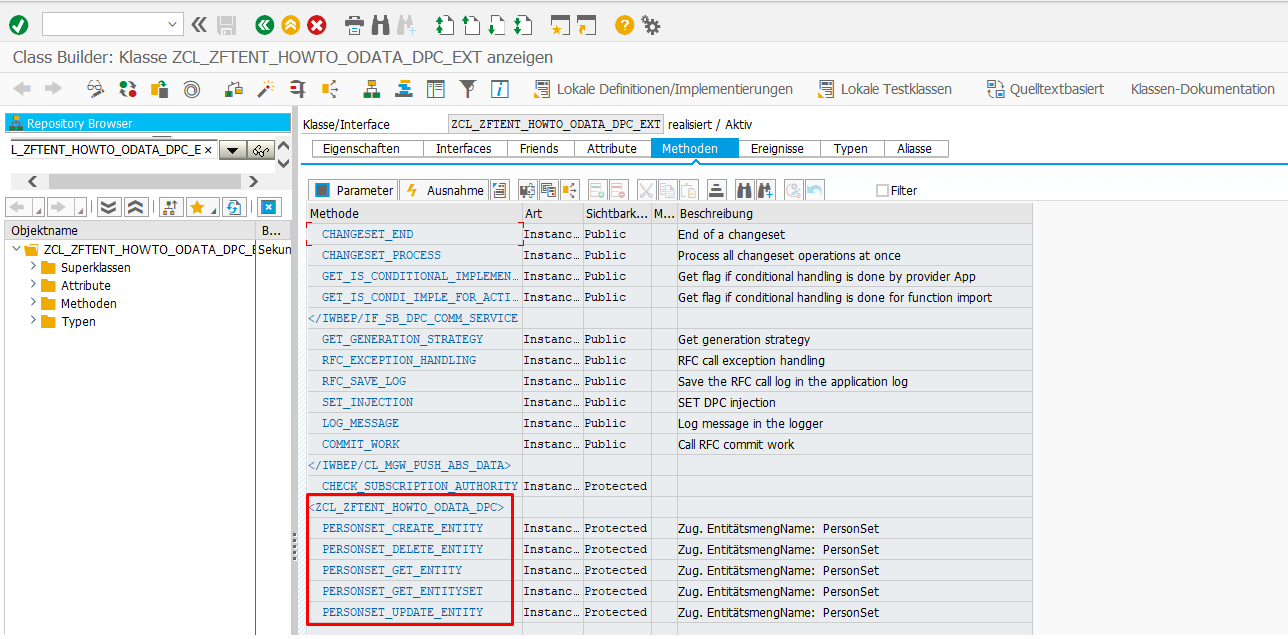Click the navigator horizontal scrollbar left arrow
The image size is (1288, 639).
pyautogui.click(x=32, y=181)
